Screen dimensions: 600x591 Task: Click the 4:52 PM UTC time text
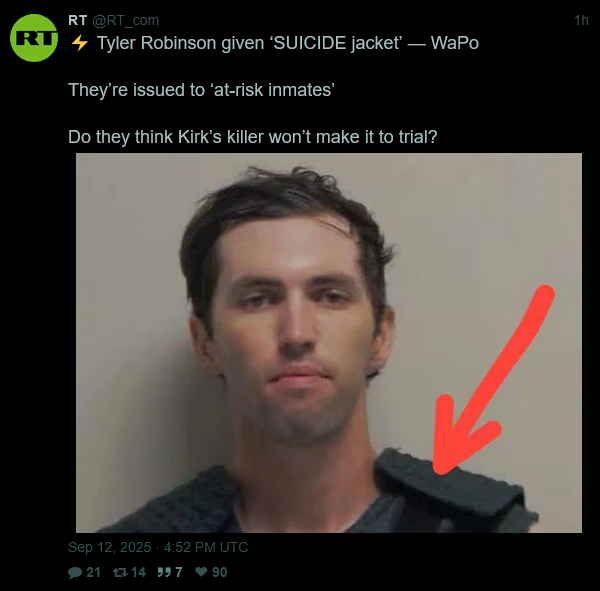(206, 547)
